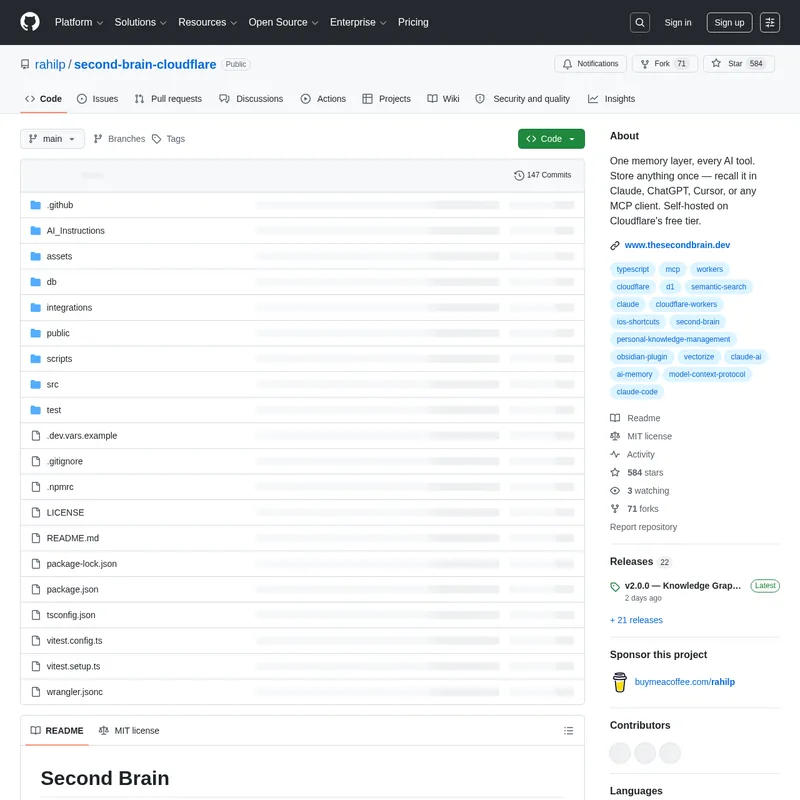800x800 pixels.
Task: Expand the main branch dropdown
Action: click(x=52, y=139)
